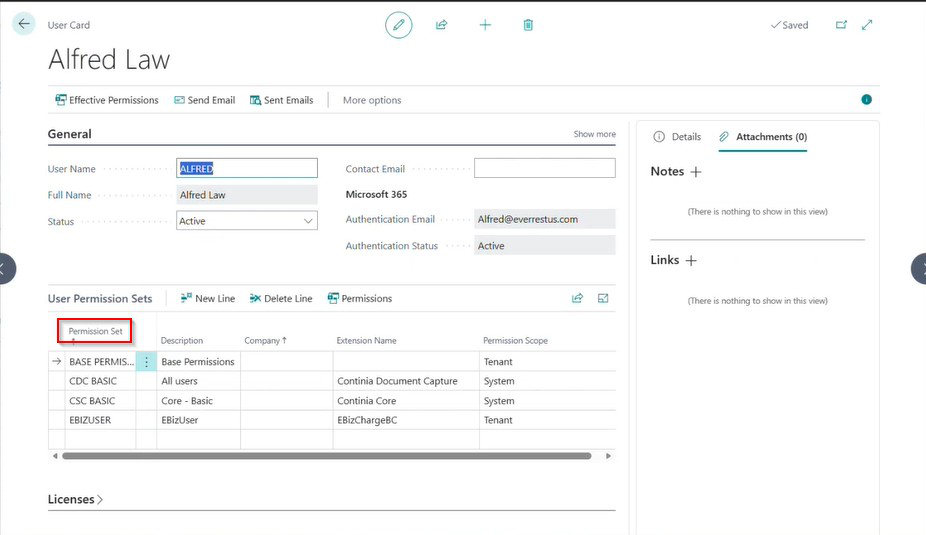Viewport: 926px width, 535px height.
Task: Open row options for BASE PERMIS line
Action: pos(146,361)
